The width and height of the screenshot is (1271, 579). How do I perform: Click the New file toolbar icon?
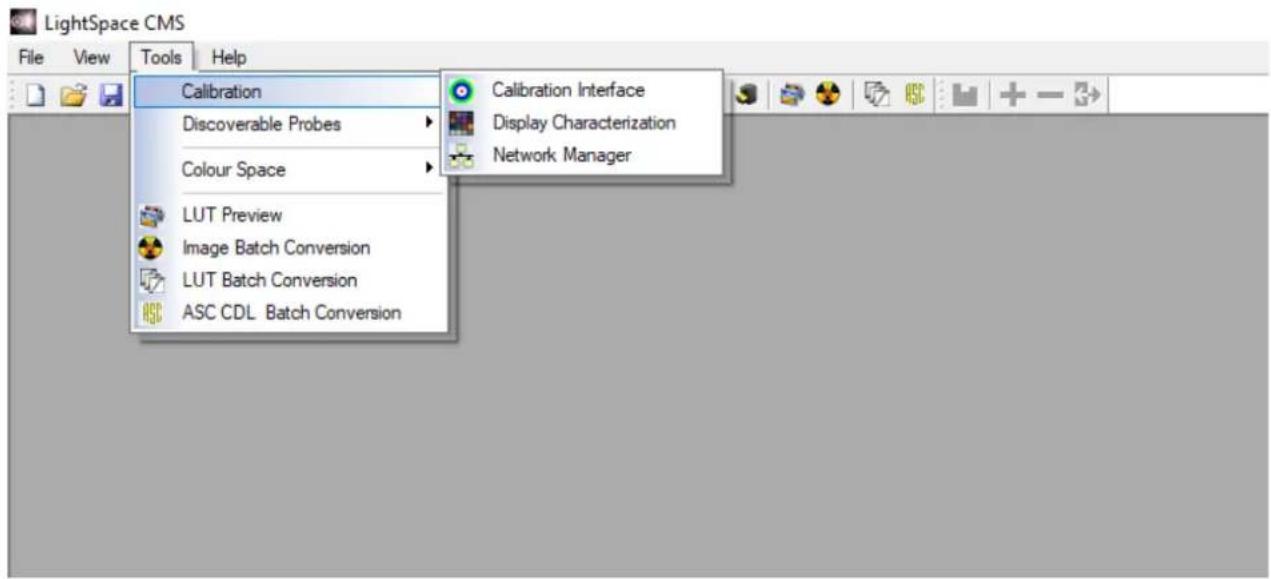click(x=34, y=94)
